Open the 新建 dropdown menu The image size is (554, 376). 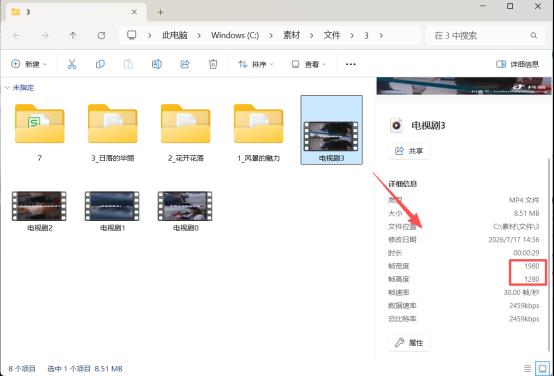point(29,64)
